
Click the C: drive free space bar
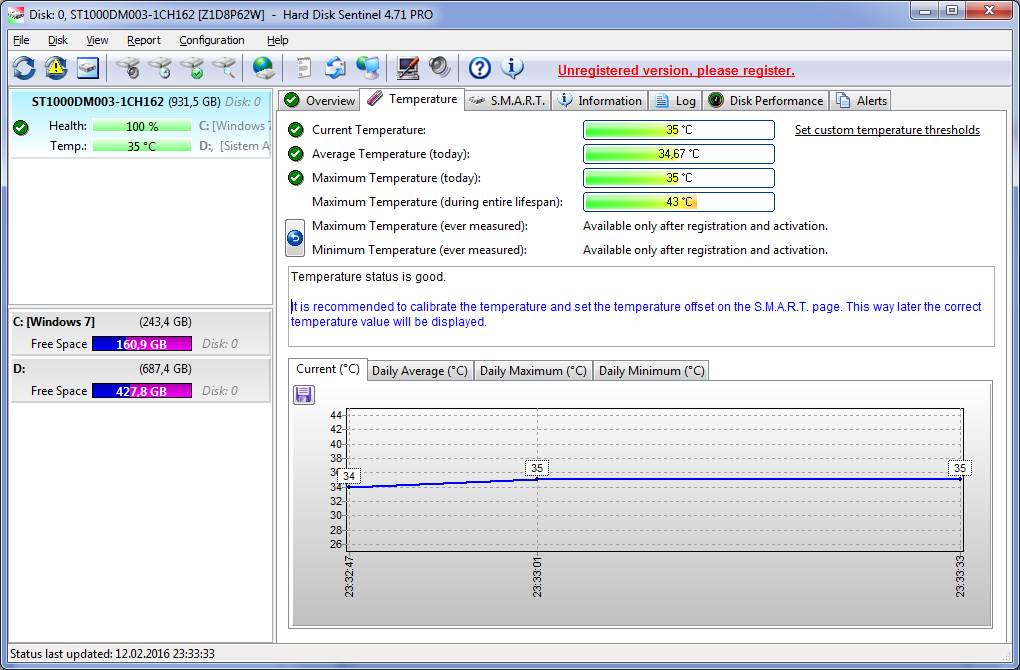tap(141, 344)
